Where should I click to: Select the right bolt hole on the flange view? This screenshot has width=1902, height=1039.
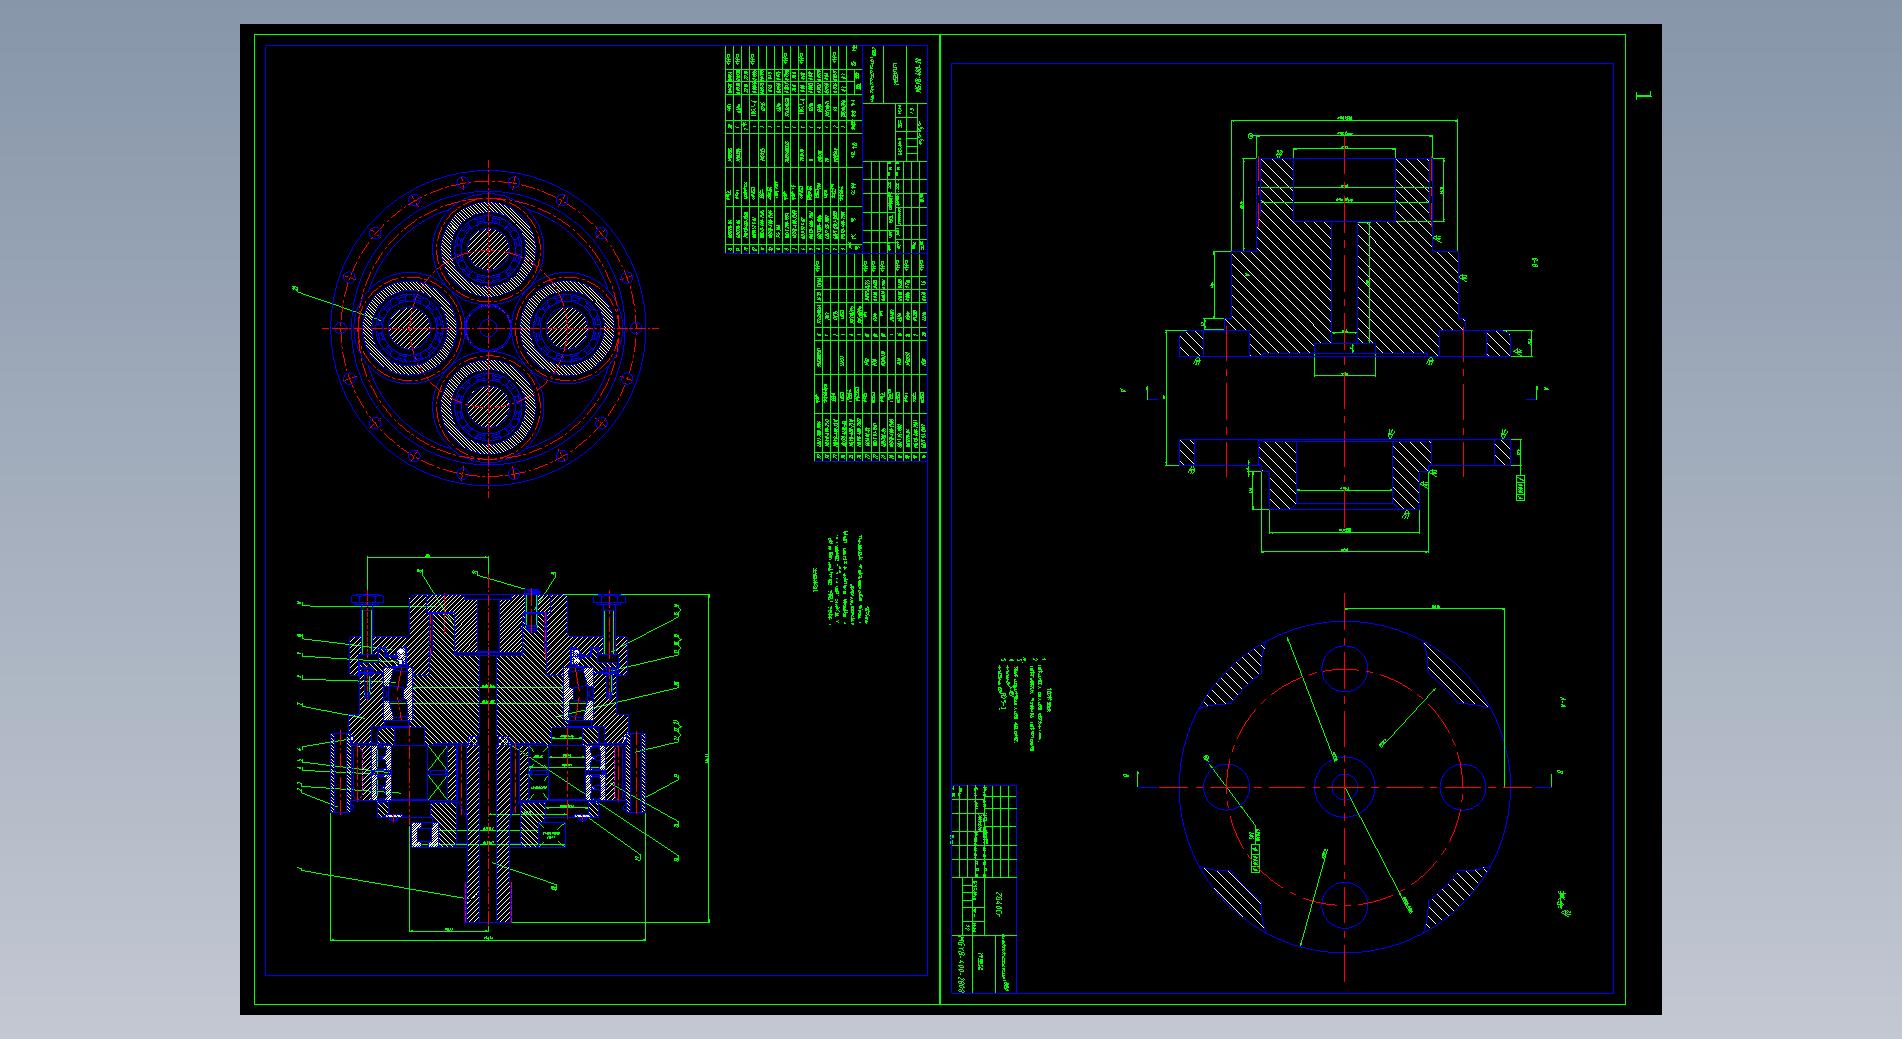pyautogui.click(x=1462, y=787)
